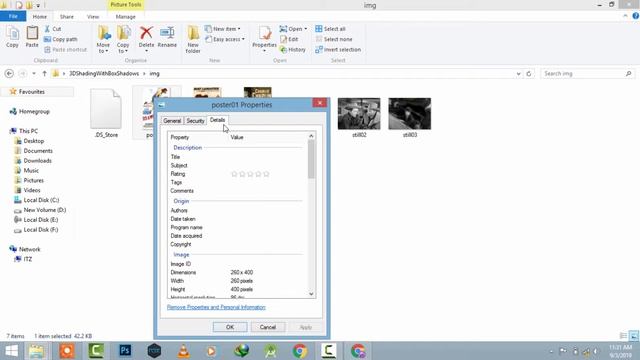The image size is (640, 360).
Task: Click the red Delete X icon
Action: 146,33
